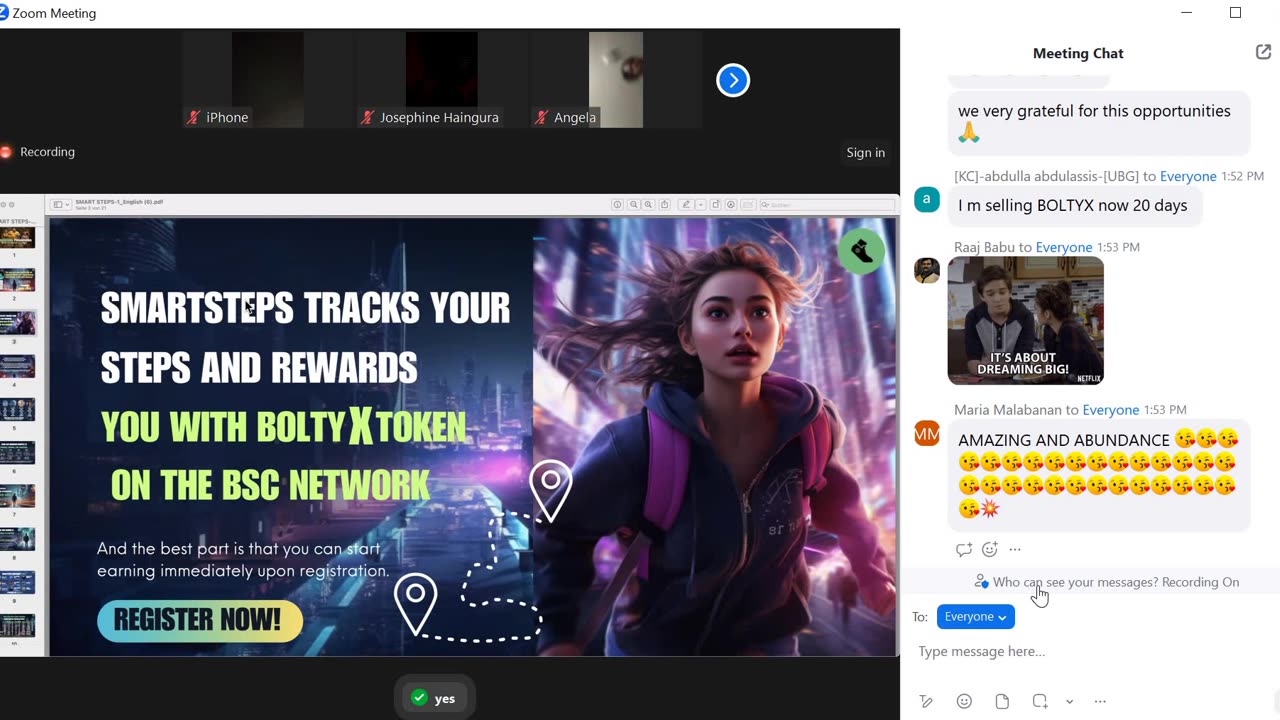Click the Recording indicator
Screen dimensions: 1280x720
pos(38,152)
